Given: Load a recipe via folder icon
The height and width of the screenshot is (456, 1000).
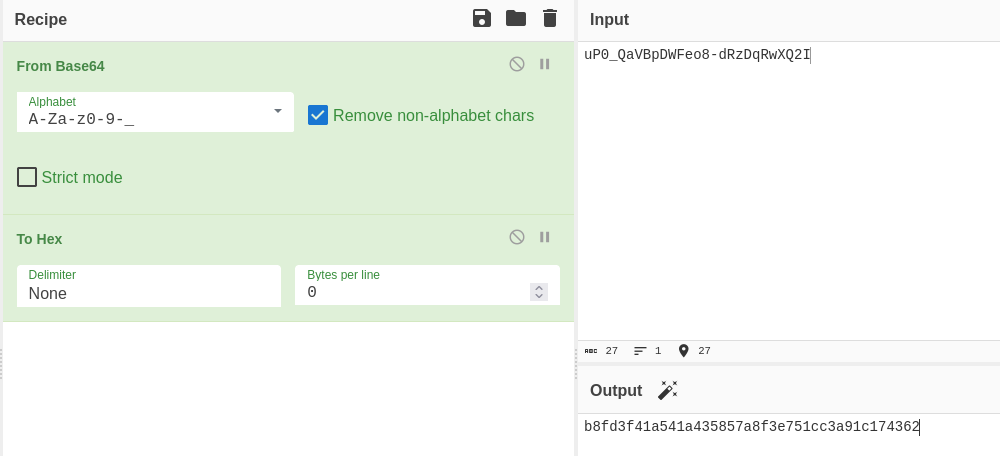Looking at the screenshot, I should click(516, 18).
